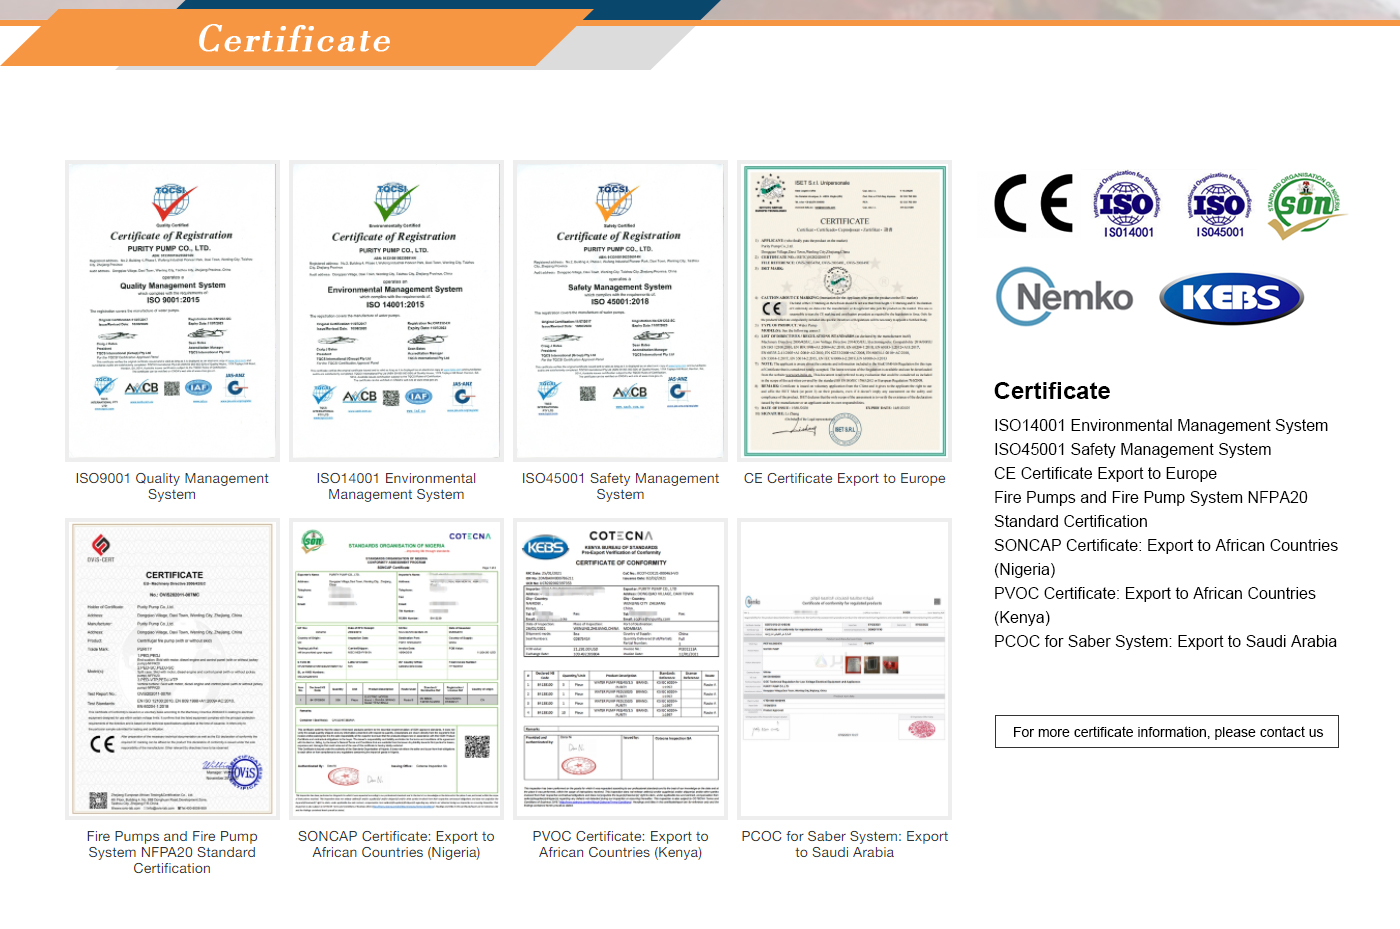This screenshot has height=929, width=1400.
Task: Click the Certificate banner title
Action: pos(294,40)
